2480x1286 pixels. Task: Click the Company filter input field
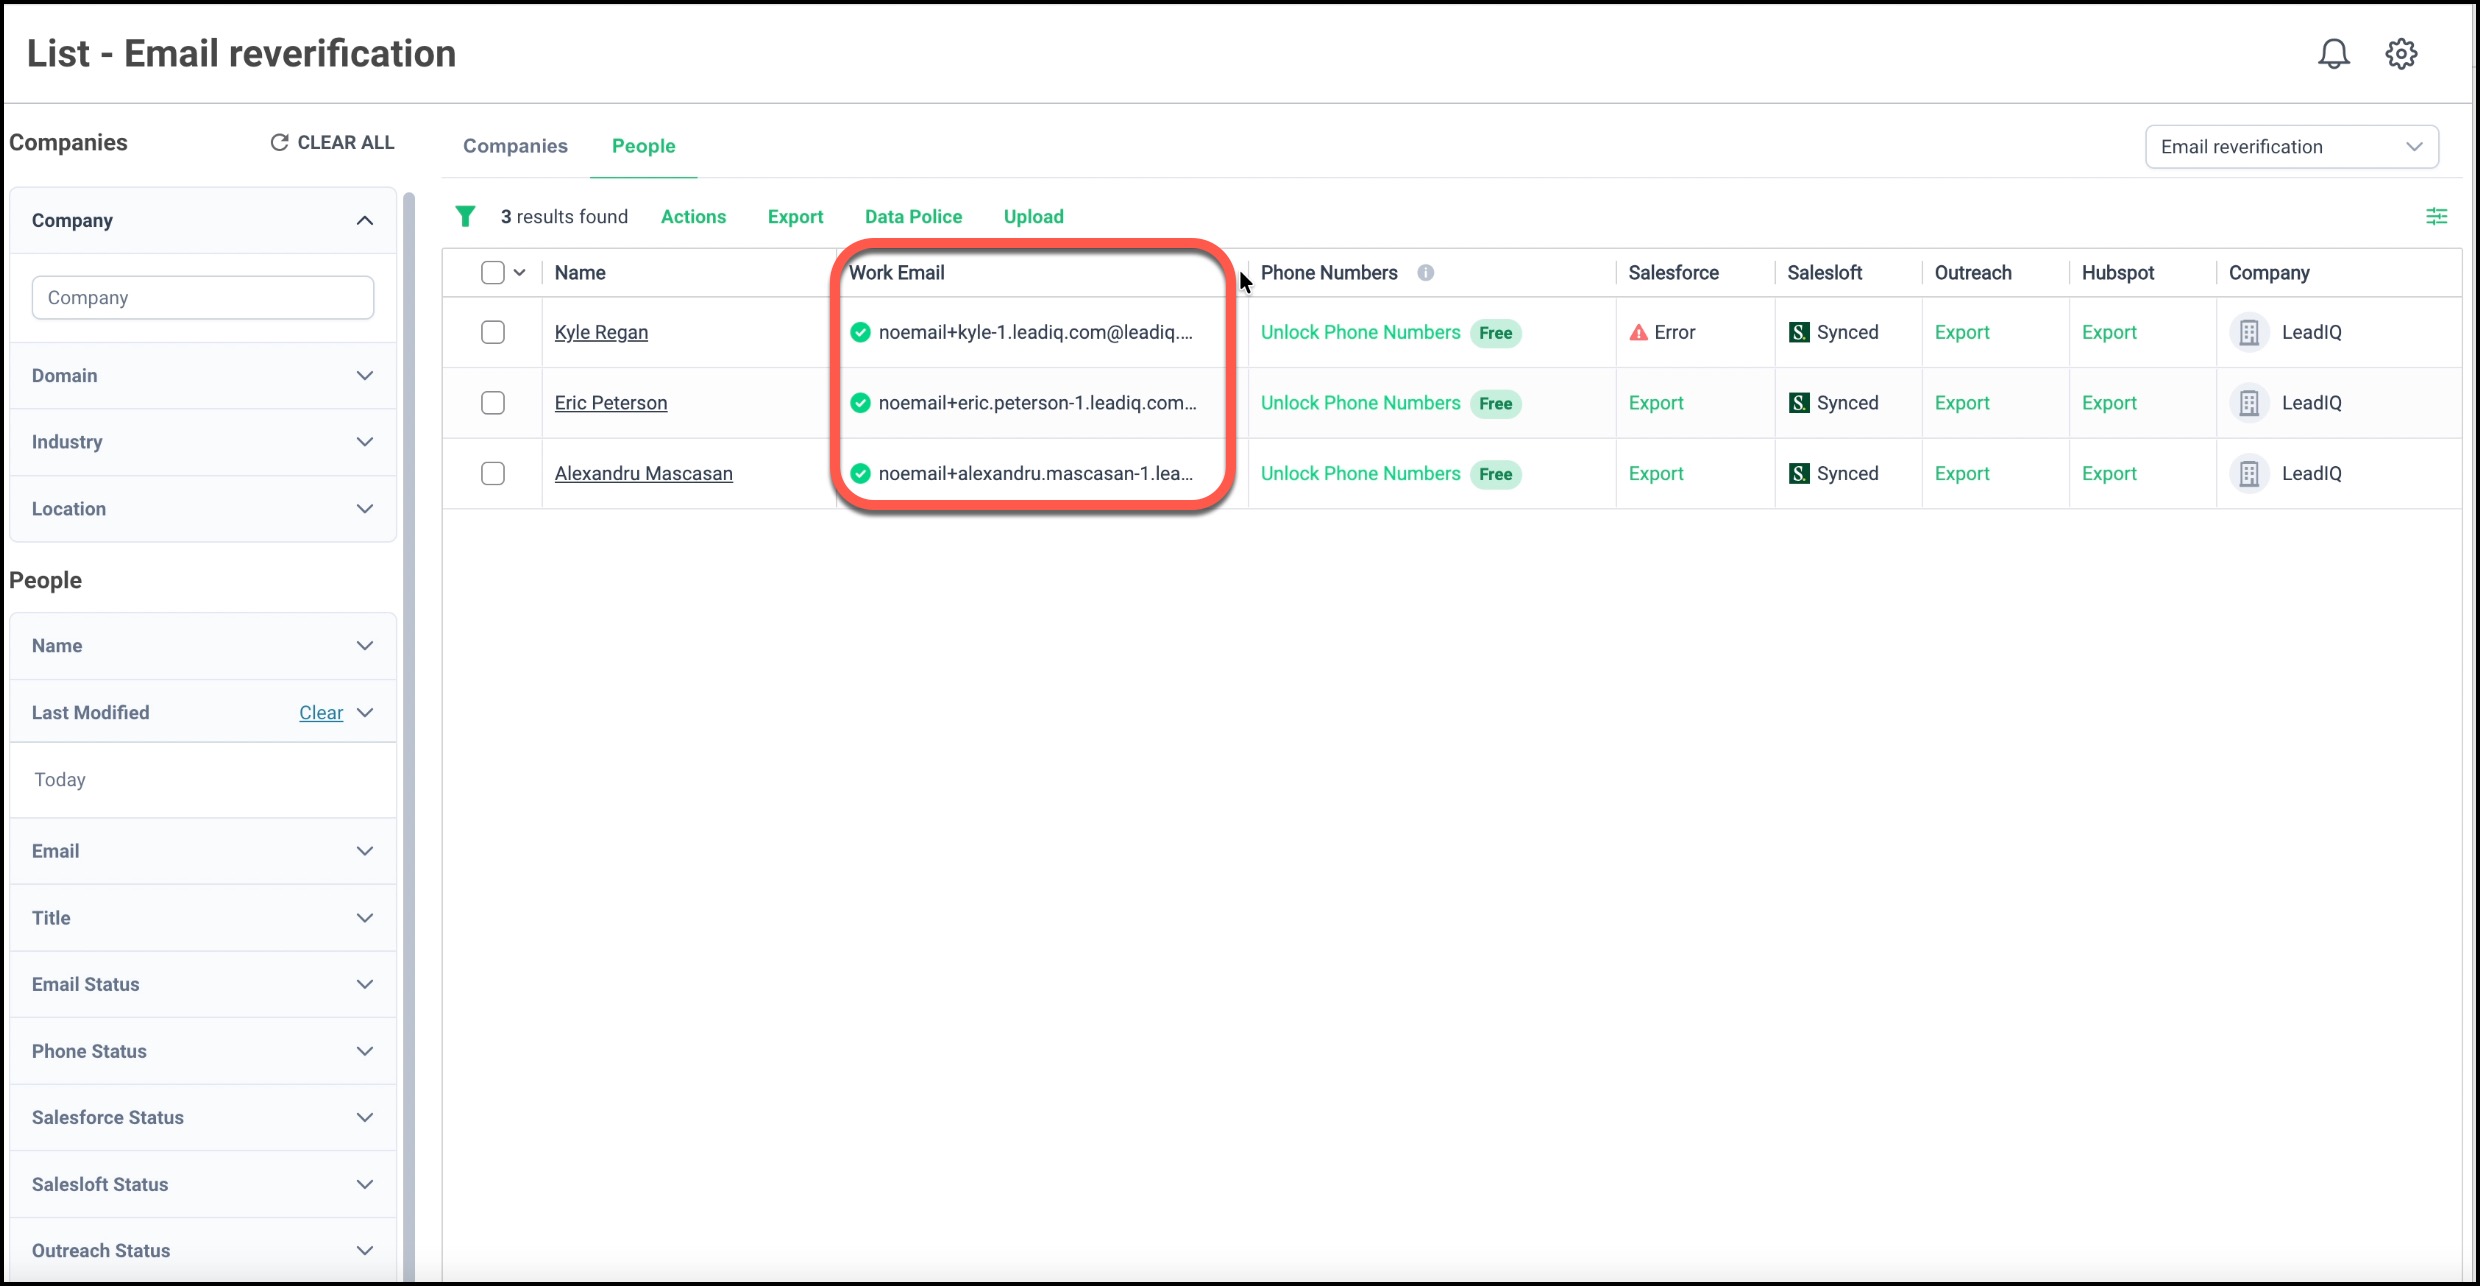coord(202,298)
